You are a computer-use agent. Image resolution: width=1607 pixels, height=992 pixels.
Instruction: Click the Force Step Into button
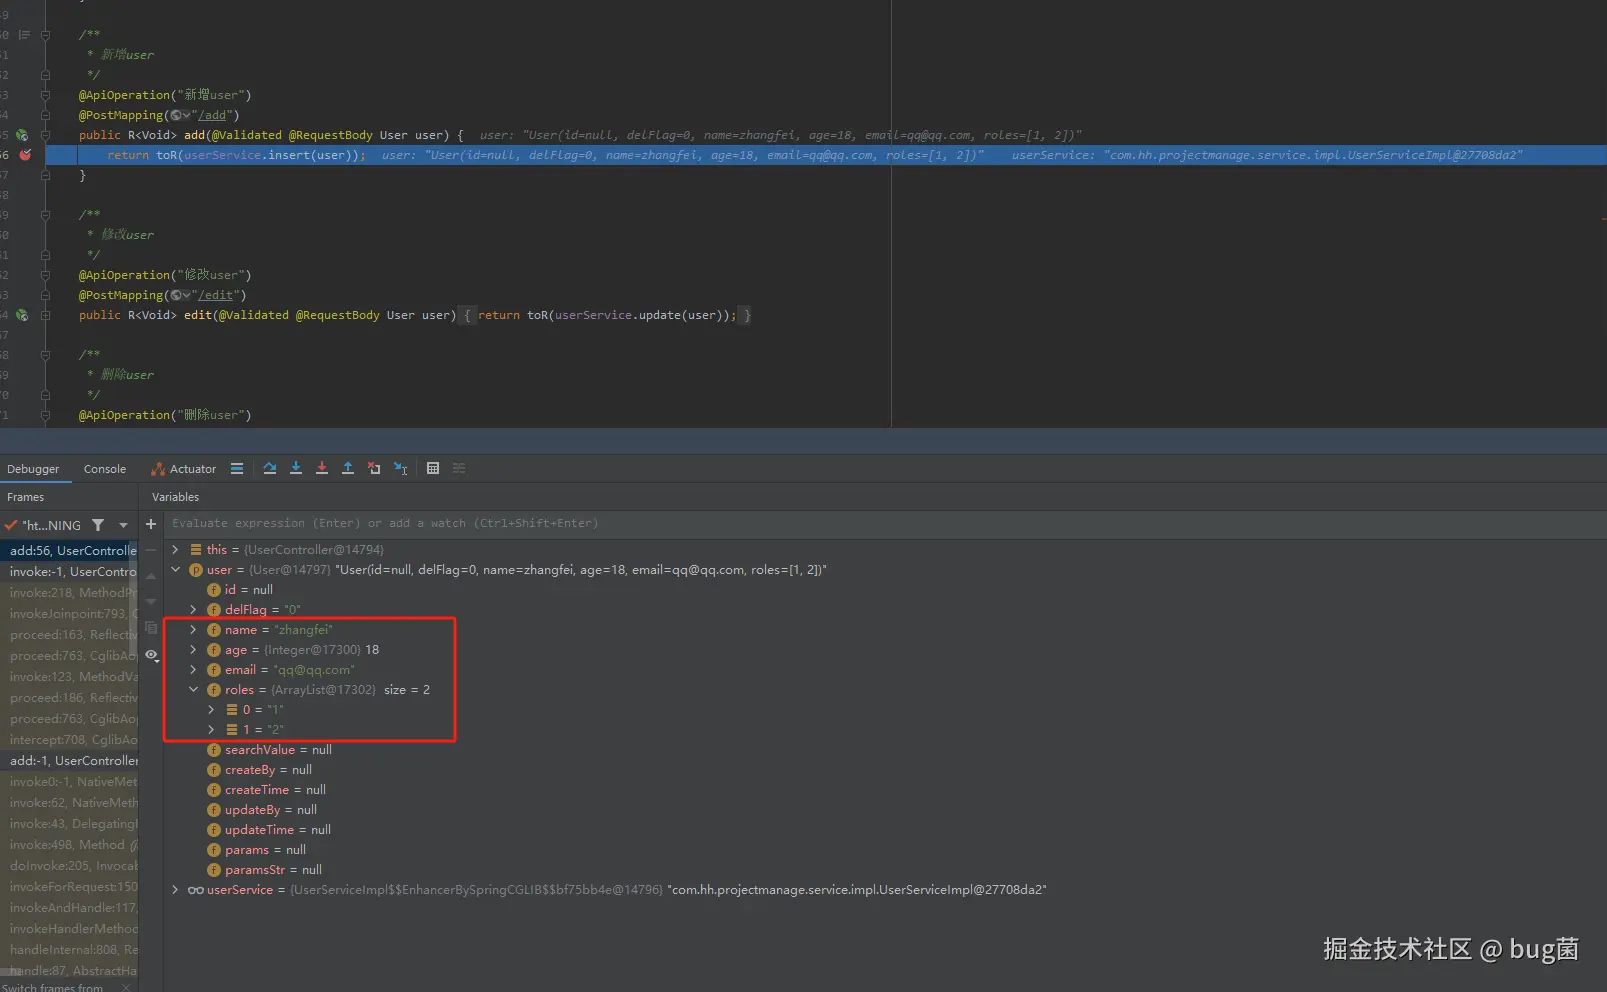pyautogui.click(x=322, y=468)
